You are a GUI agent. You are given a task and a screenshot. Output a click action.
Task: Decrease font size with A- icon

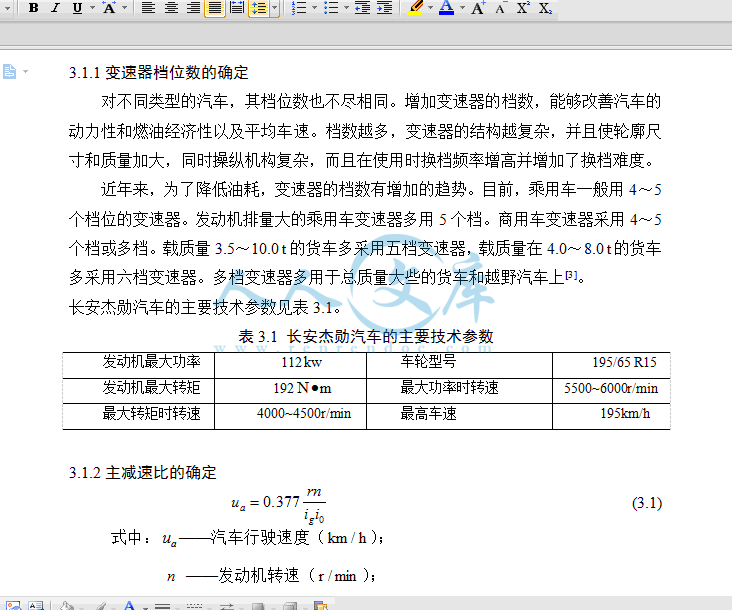pos(500,7)
